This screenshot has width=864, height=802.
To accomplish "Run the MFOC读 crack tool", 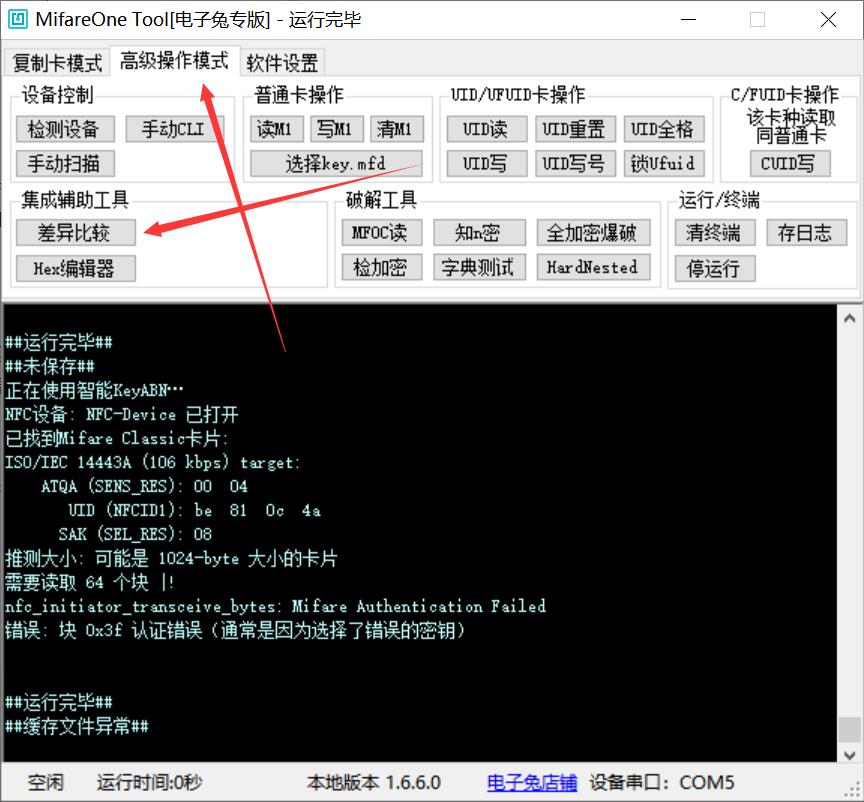I will (x=381, y=233).
